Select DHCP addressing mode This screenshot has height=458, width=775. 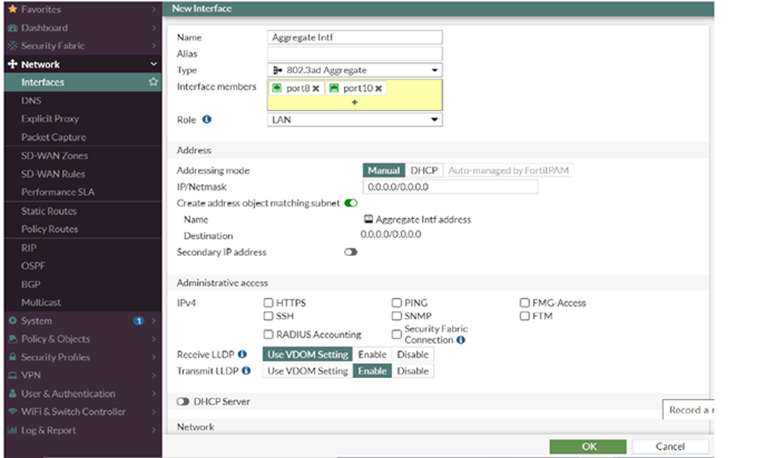point(424,171)
